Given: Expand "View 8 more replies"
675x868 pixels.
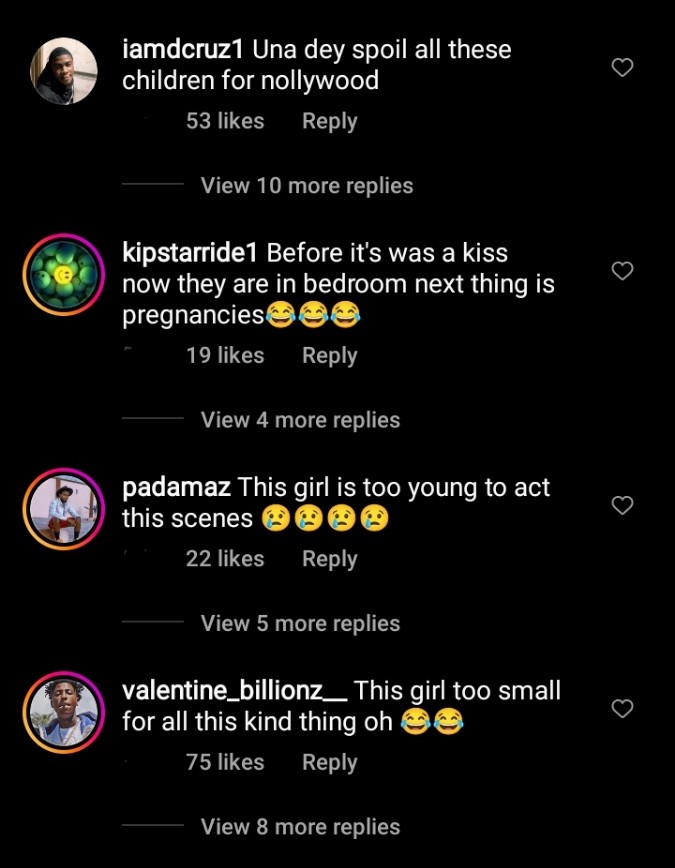Looking at the screenshot, I should [300, 827].
